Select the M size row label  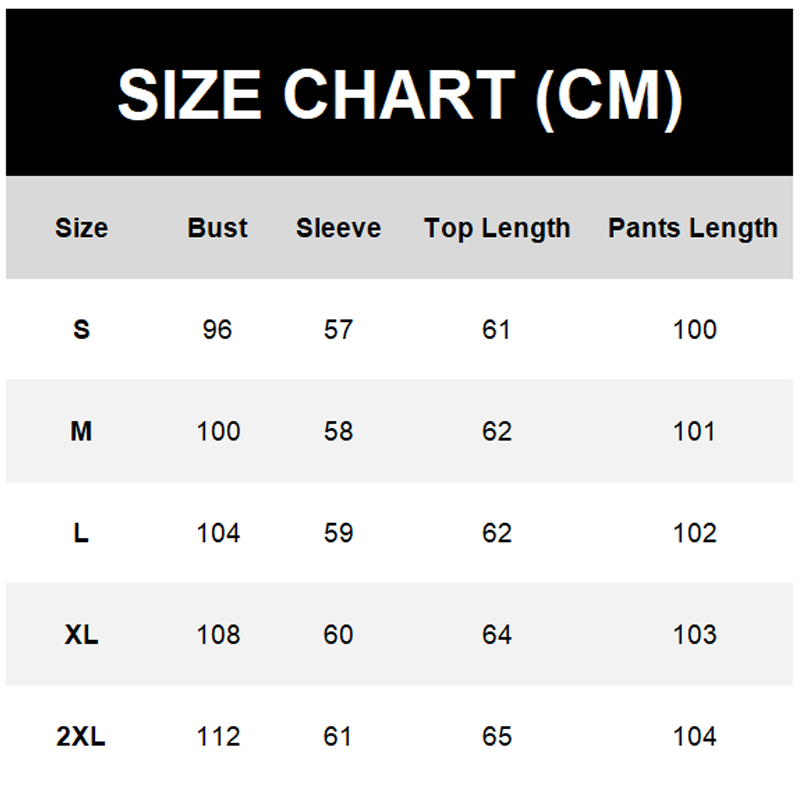point(81,431)
